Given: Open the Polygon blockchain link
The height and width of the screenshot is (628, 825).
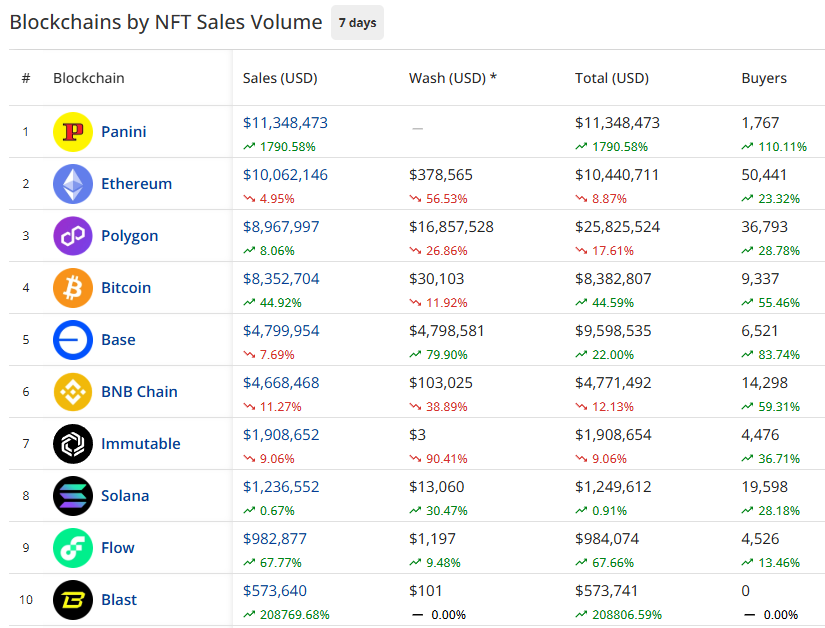Looking at the screenshot, I should click(129, 236).
